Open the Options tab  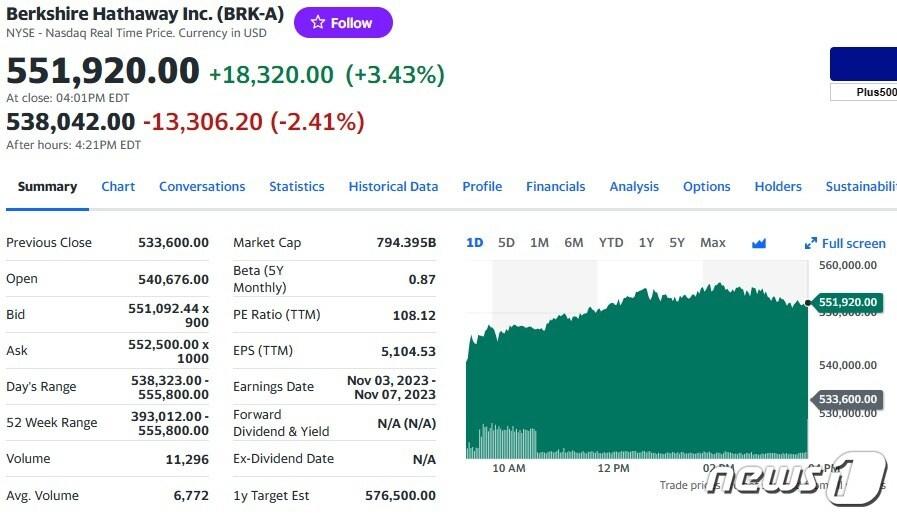(x=707, y=187)
